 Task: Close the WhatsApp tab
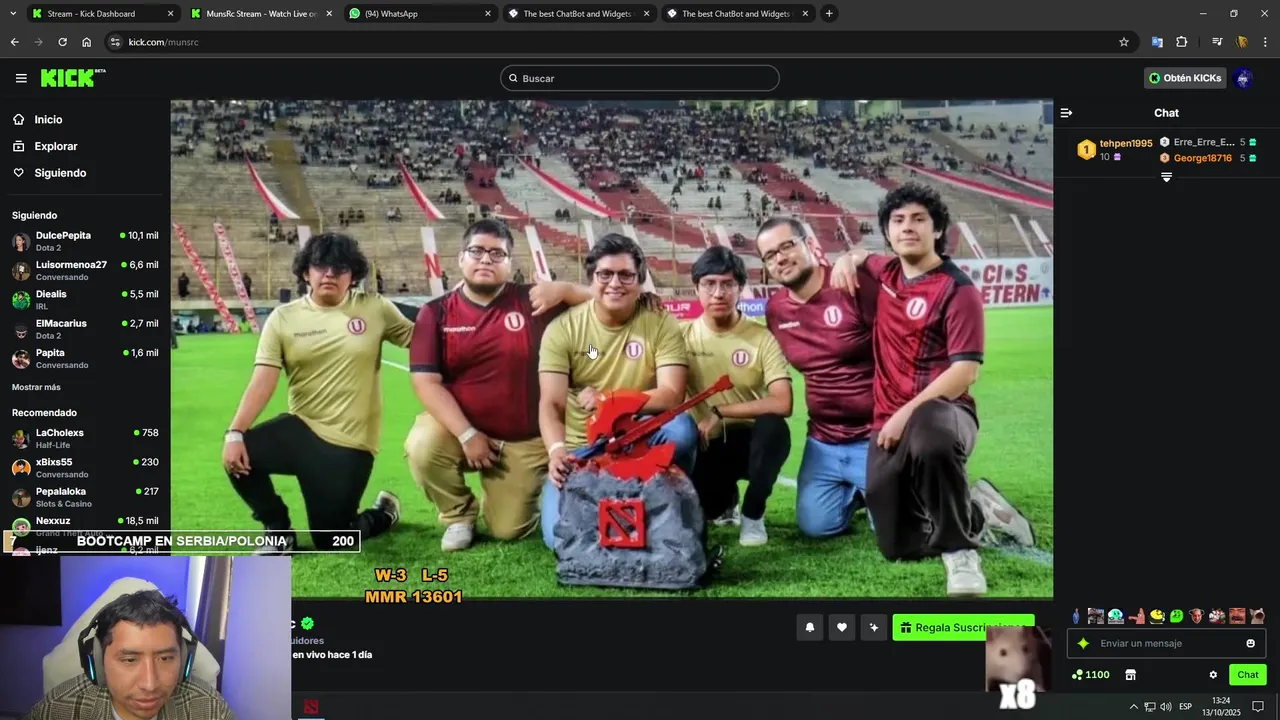pyautogui.click(x=488, y=14)
